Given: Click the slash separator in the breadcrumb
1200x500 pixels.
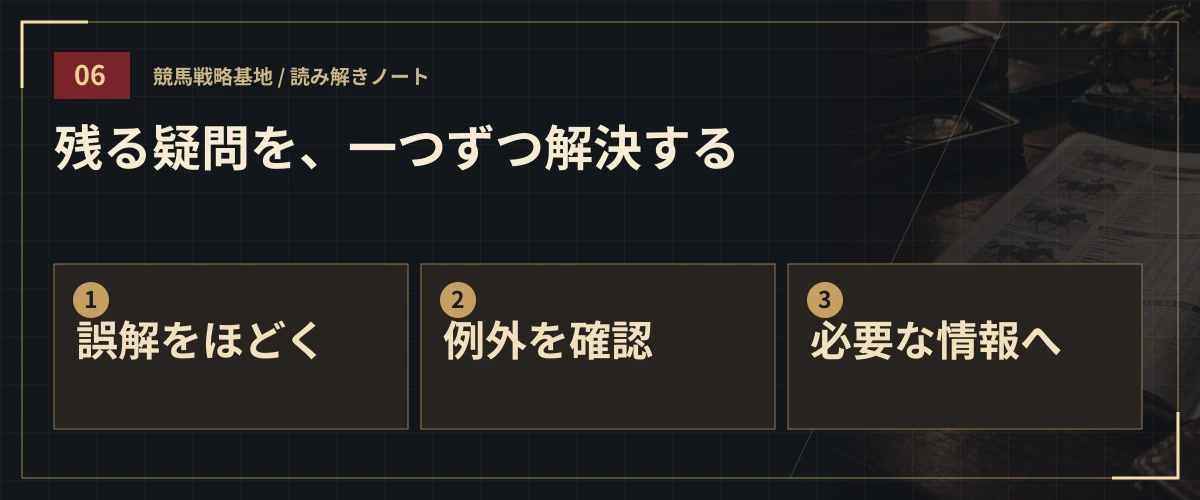Looking at the screenshot, I should 281,77.
